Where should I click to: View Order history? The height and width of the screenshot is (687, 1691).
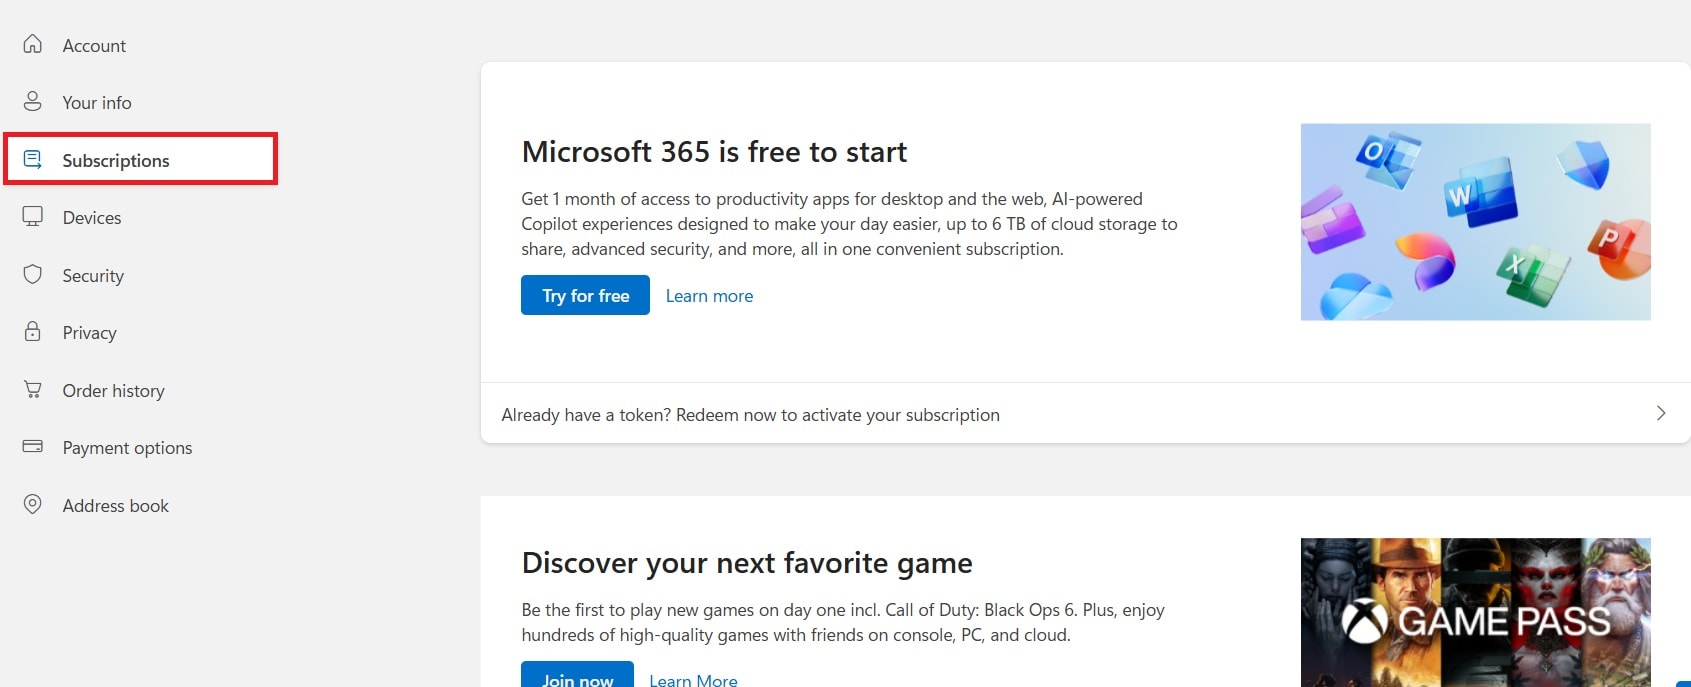pyautogui.click(x=114, y=390)
